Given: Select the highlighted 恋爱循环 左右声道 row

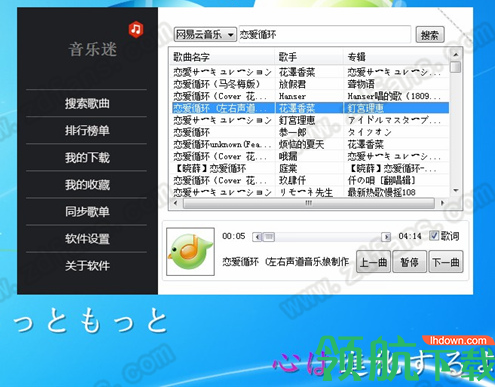Looking at the screenshot, I should click(310, 108).
